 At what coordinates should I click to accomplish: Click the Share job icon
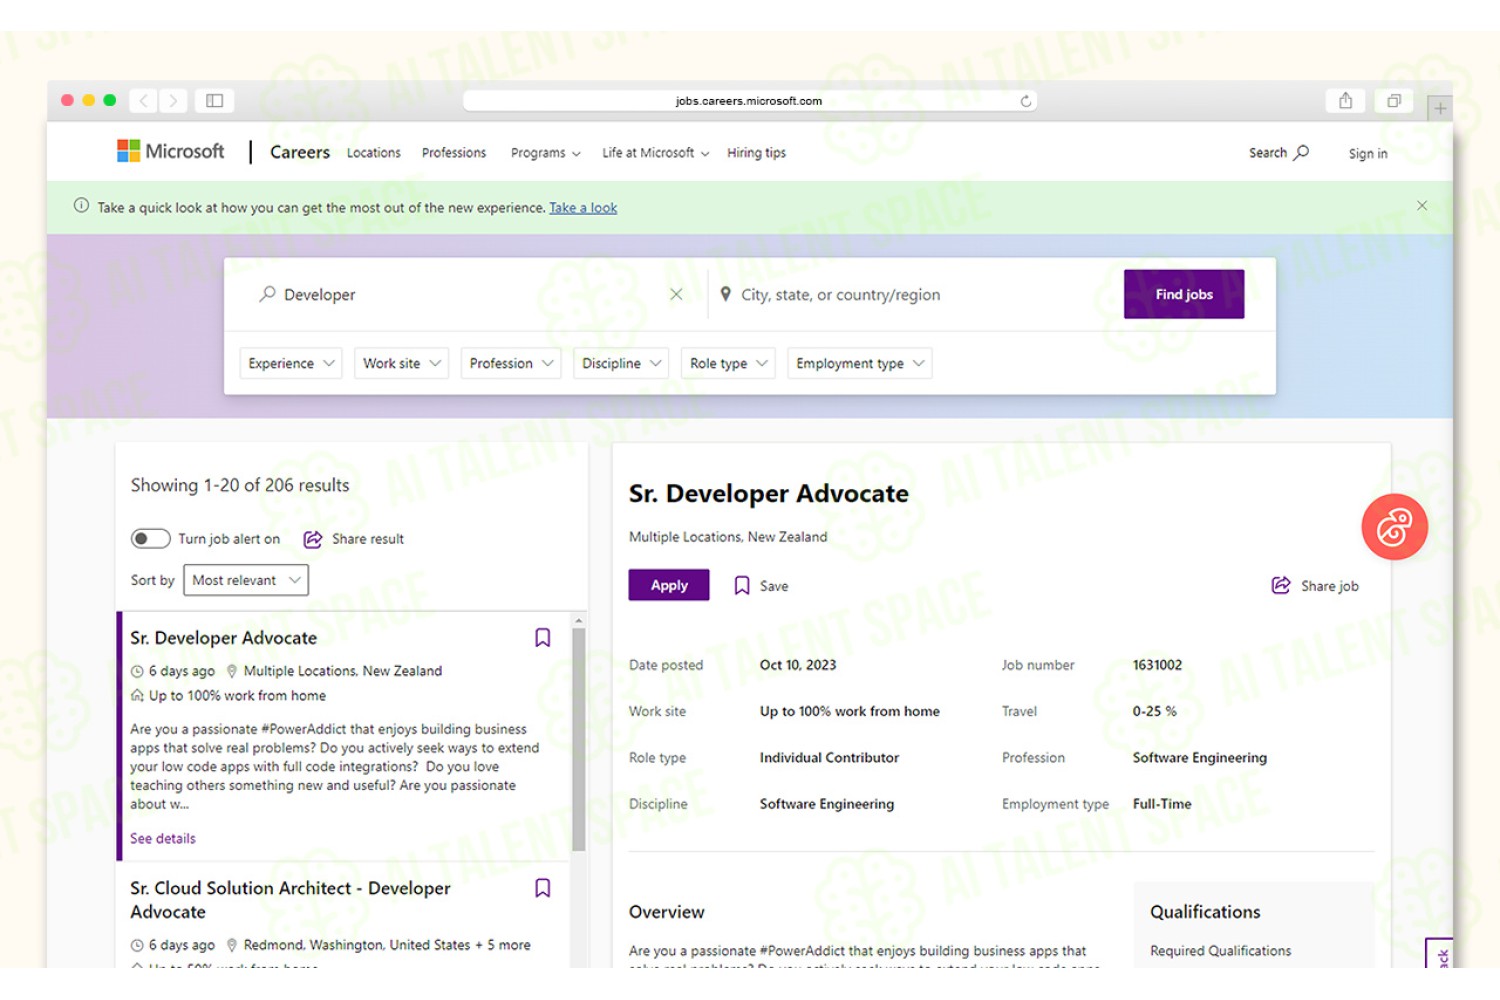point(1280,585)
